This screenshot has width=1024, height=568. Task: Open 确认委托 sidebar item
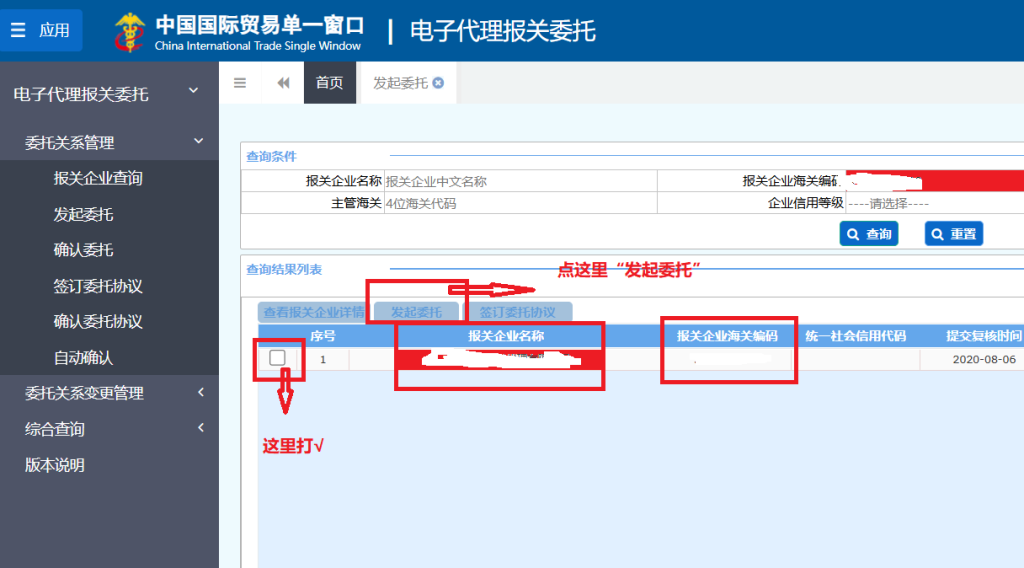[x=84, y=250]
